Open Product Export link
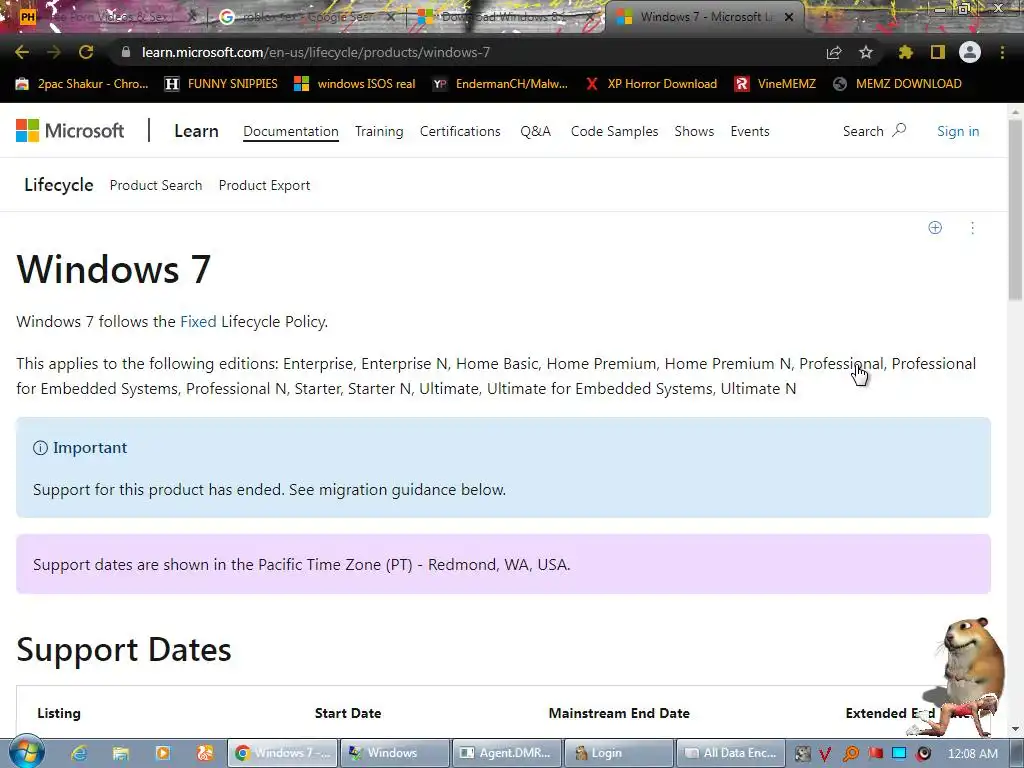This screenshot has height=768, width=1024. (x=264, y=185)
